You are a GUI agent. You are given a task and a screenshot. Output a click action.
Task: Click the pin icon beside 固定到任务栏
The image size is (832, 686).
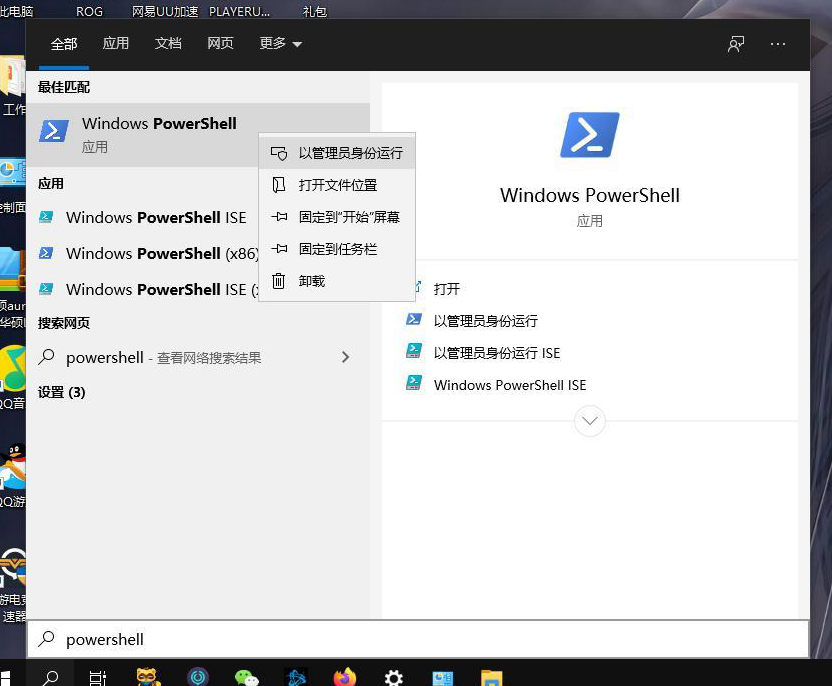tap(279, 248)
